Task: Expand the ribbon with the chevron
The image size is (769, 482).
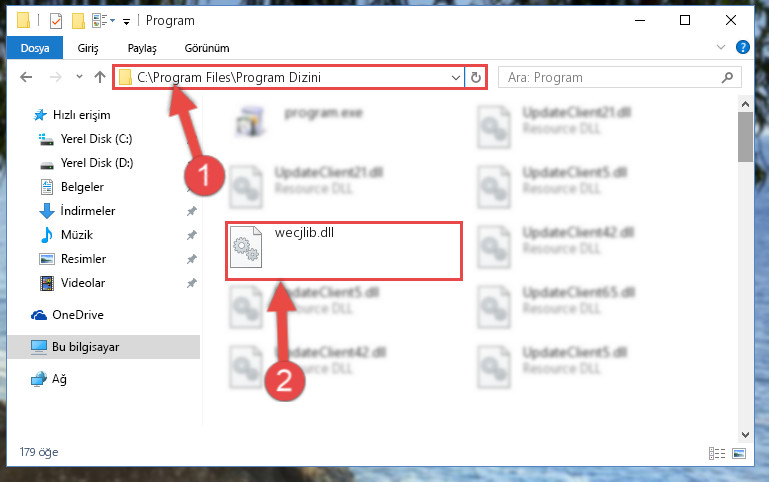Action: point(721,48)
